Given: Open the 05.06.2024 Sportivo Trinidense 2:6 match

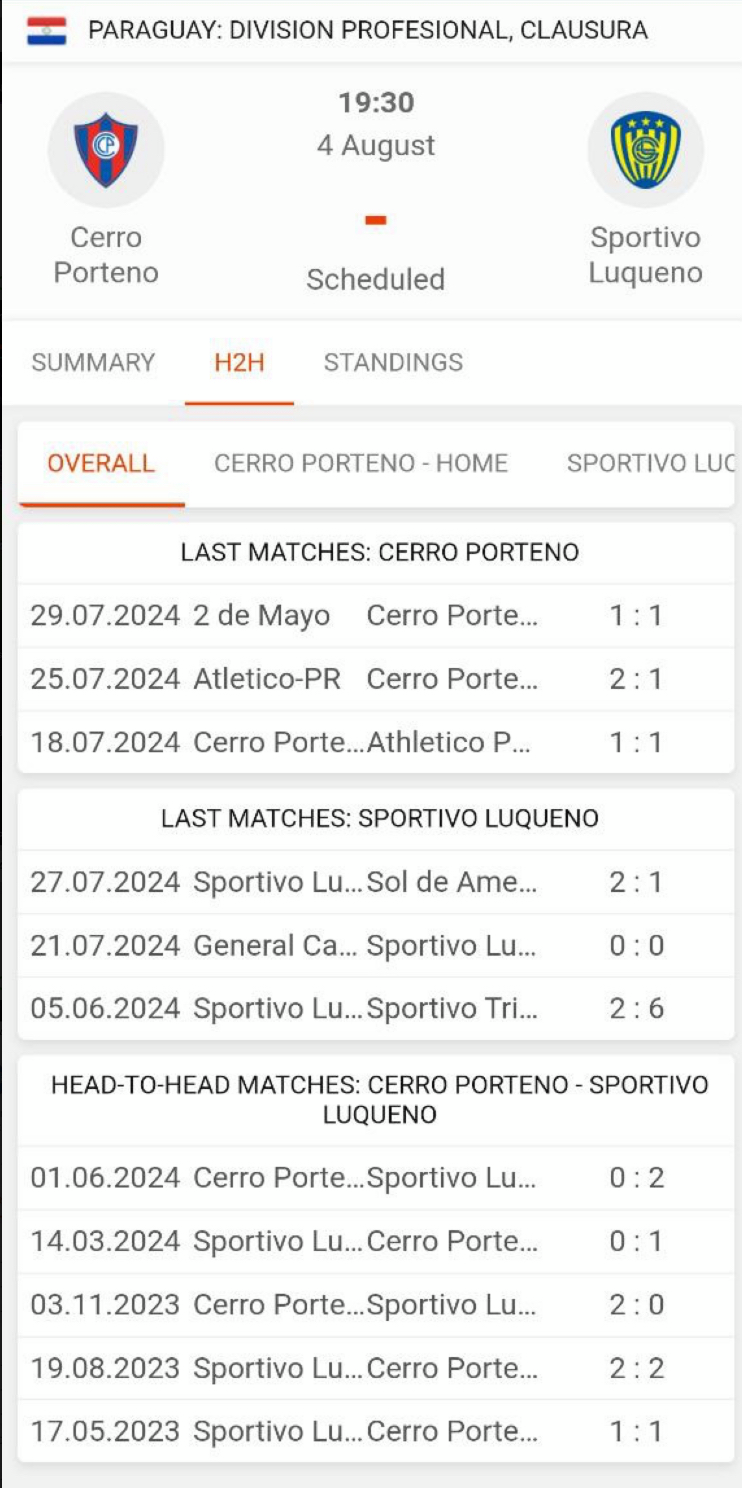Looking at the screenshot, I should (x=376, y=1009).
